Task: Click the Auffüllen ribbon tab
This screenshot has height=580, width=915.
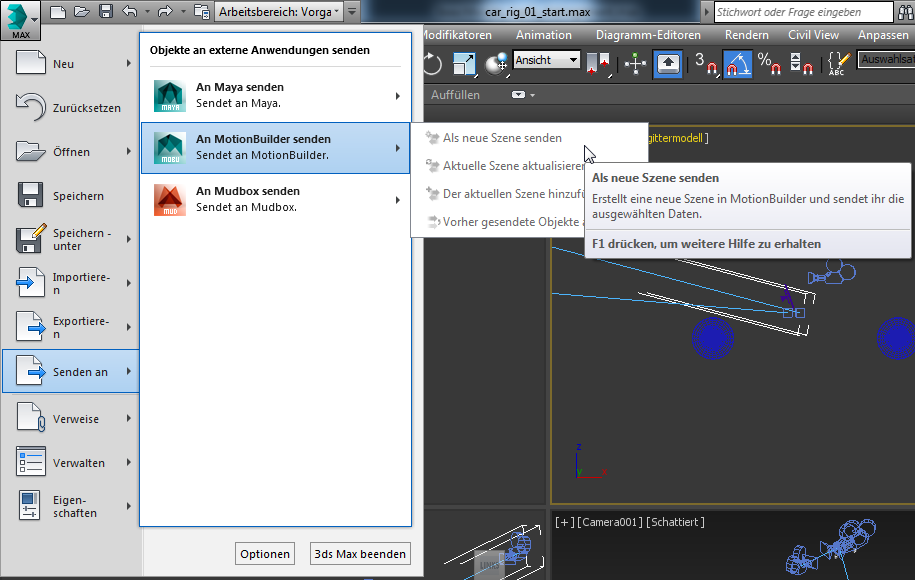Action: pos(455,95)
